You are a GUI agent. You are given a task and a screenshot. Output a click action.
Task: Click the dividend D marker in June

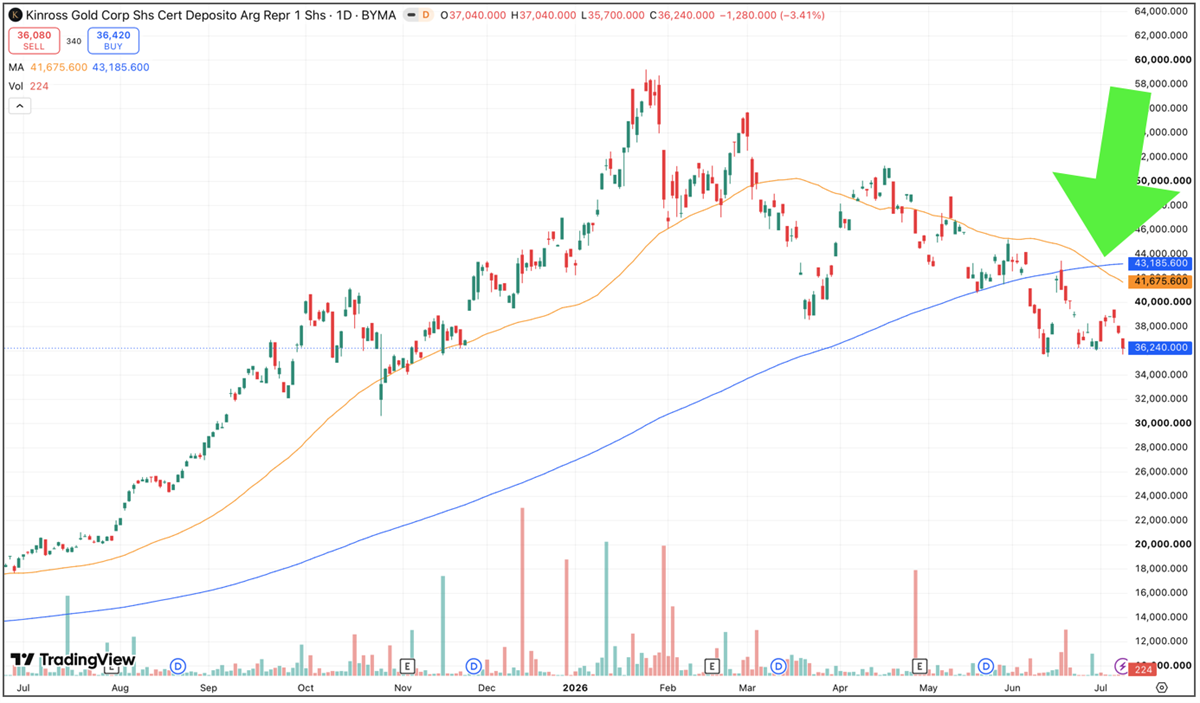click(986, 665)
